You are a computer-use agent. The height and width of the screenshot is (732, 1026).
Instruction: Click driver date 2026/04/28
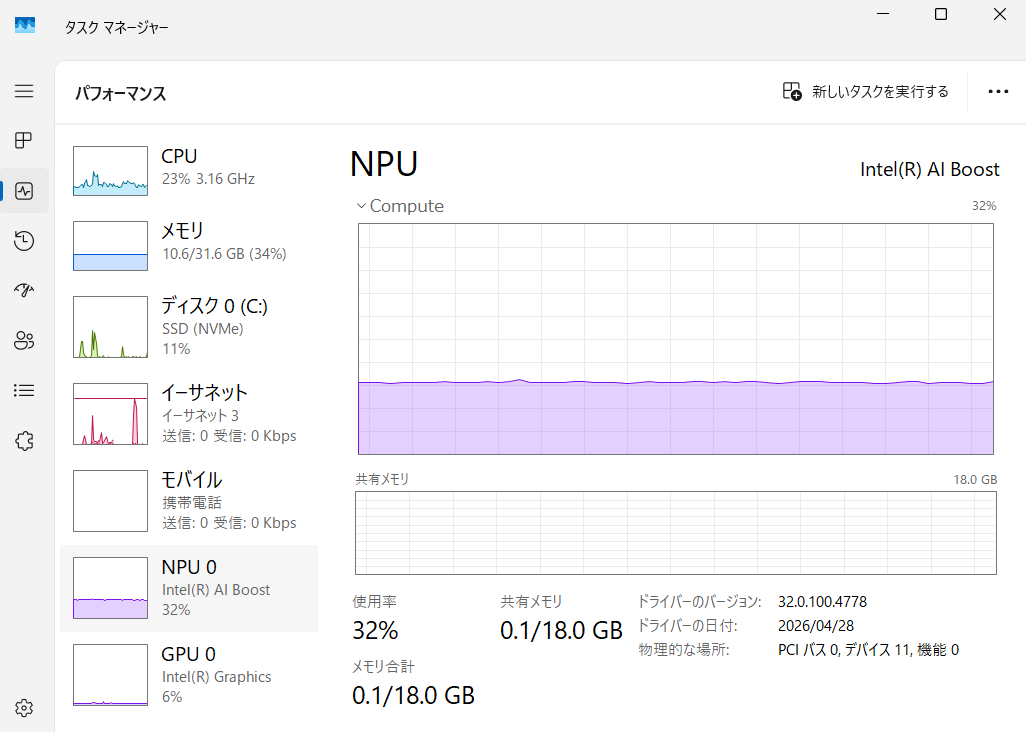[x=816, y=626]
